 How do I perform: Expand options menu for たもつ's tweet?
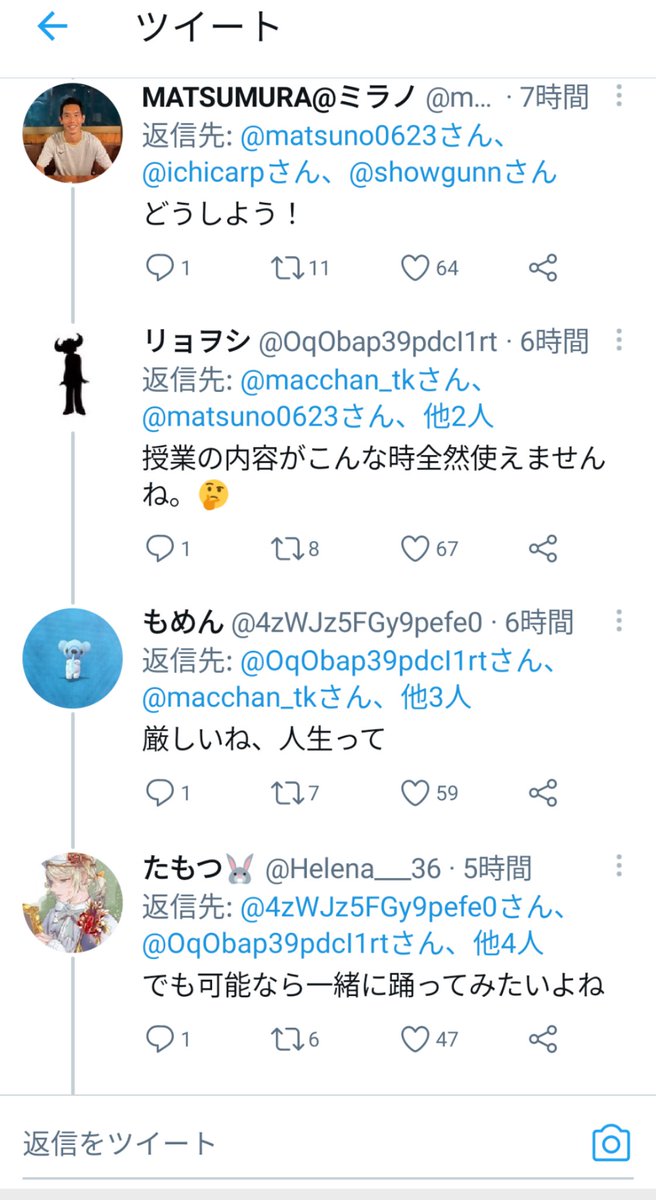[619, 866]
